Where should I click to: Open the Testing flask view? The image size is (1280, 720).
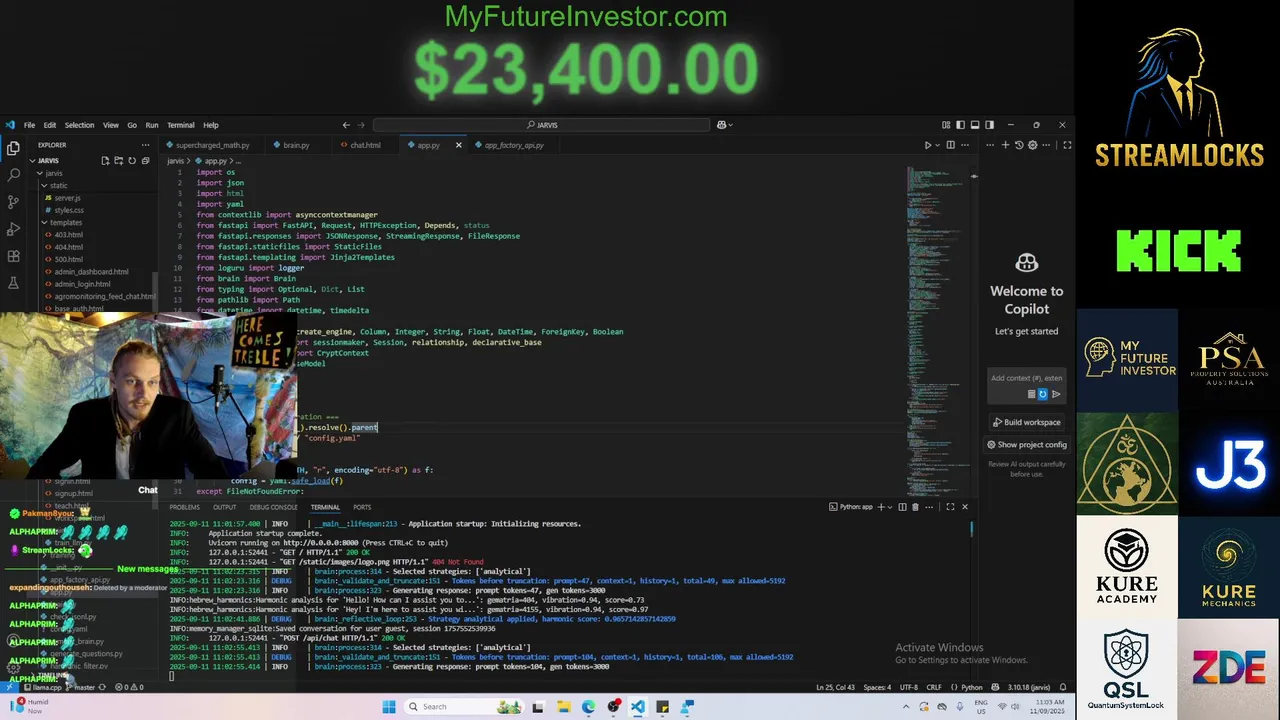13,283
